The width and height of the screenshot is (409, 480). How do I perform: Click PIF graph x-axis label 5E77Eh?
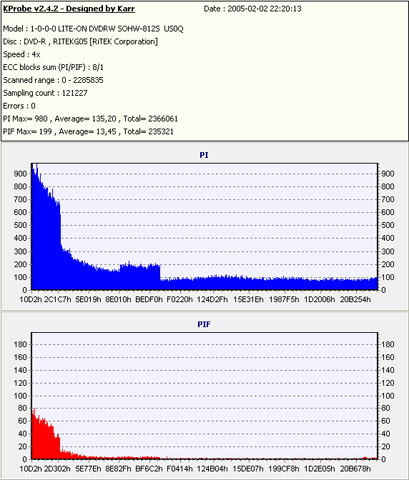(x=88, y=469)
